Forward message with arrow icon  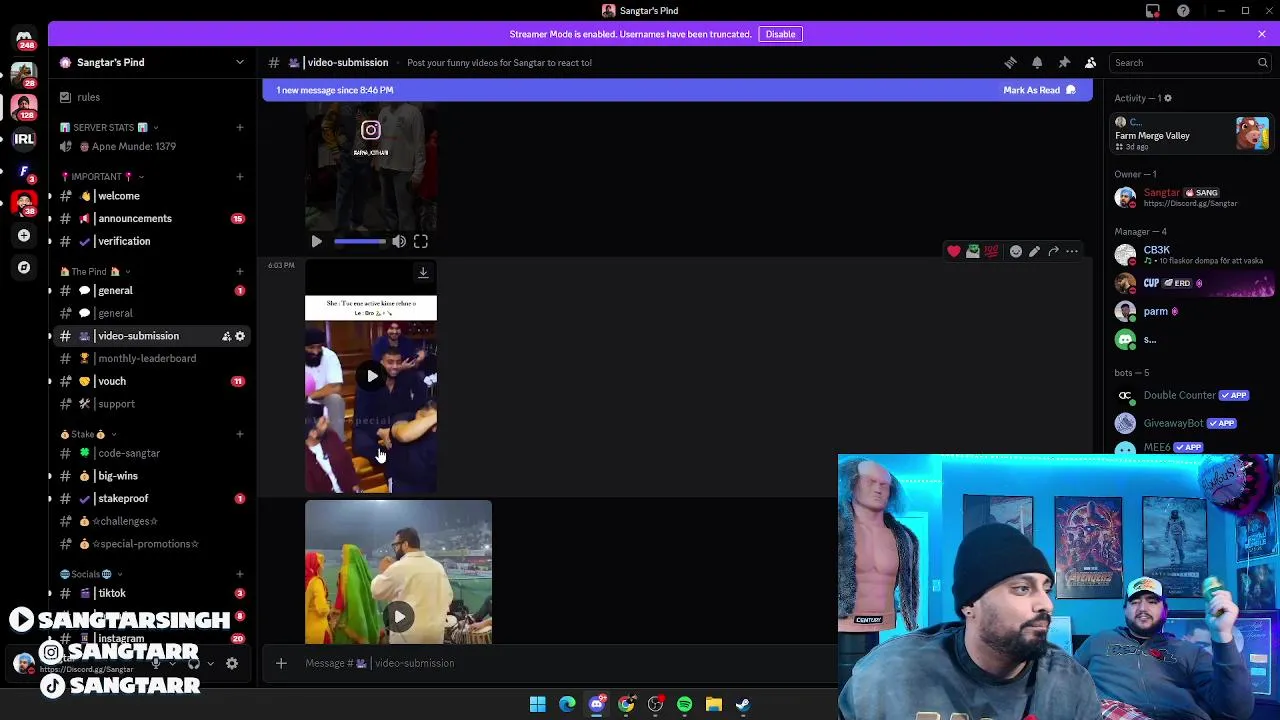click(x=1053, y=251)
